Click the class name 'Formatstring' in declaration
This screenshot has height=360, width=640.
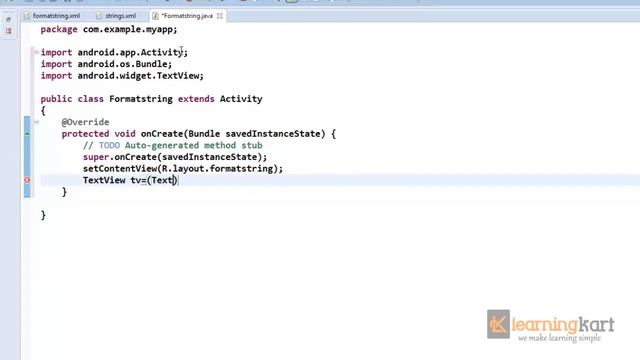(141, 99)
